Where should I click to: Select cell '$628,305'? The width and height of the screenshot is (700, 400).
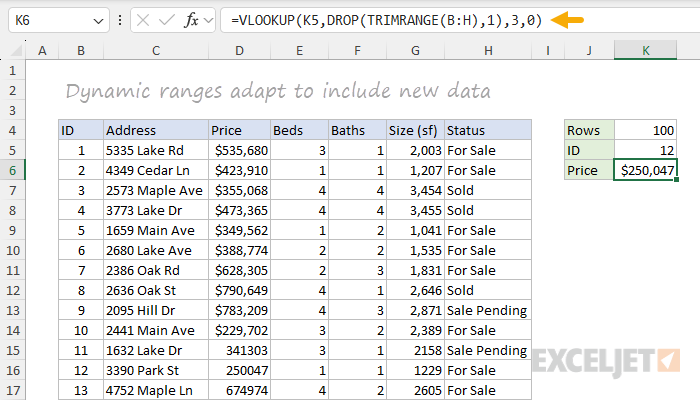coord(239,270)
